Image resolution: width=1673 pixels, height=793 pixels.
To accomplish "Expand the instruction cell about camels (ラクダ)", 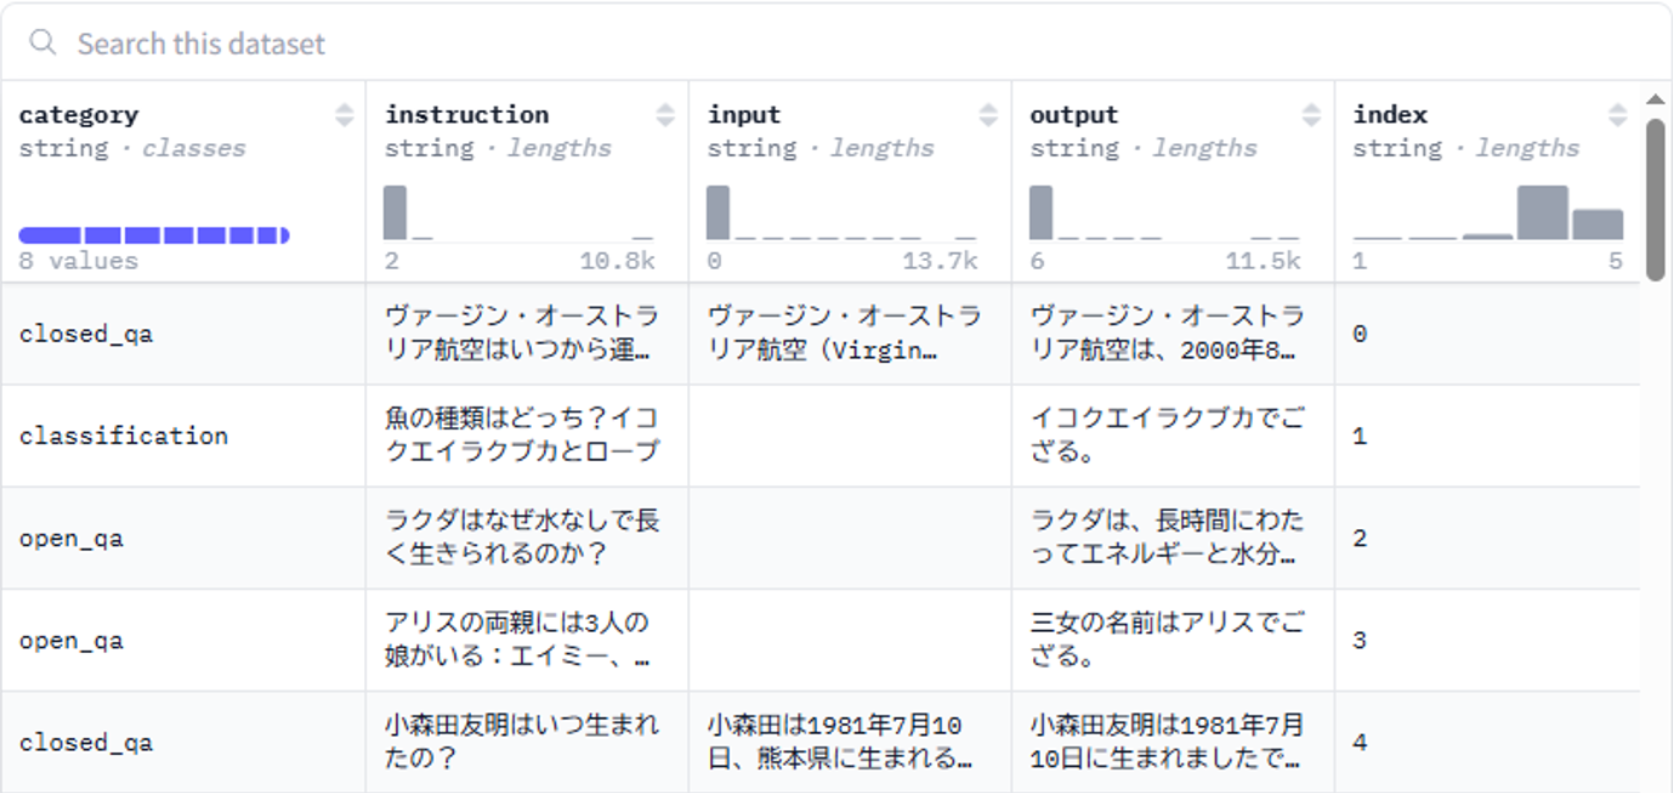I will pyautogui.click(x=522, y=537).
